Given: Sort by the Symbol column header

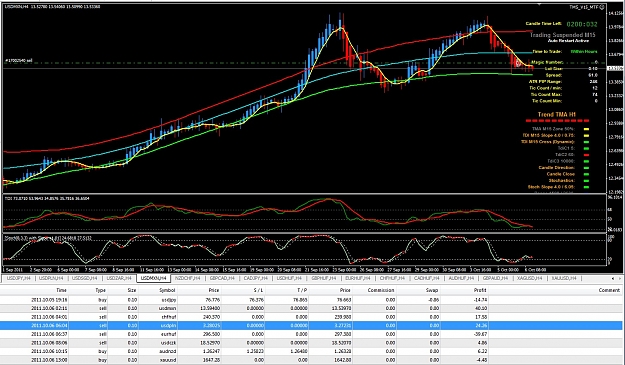Looking at the screenshot, I should [167, 290].
